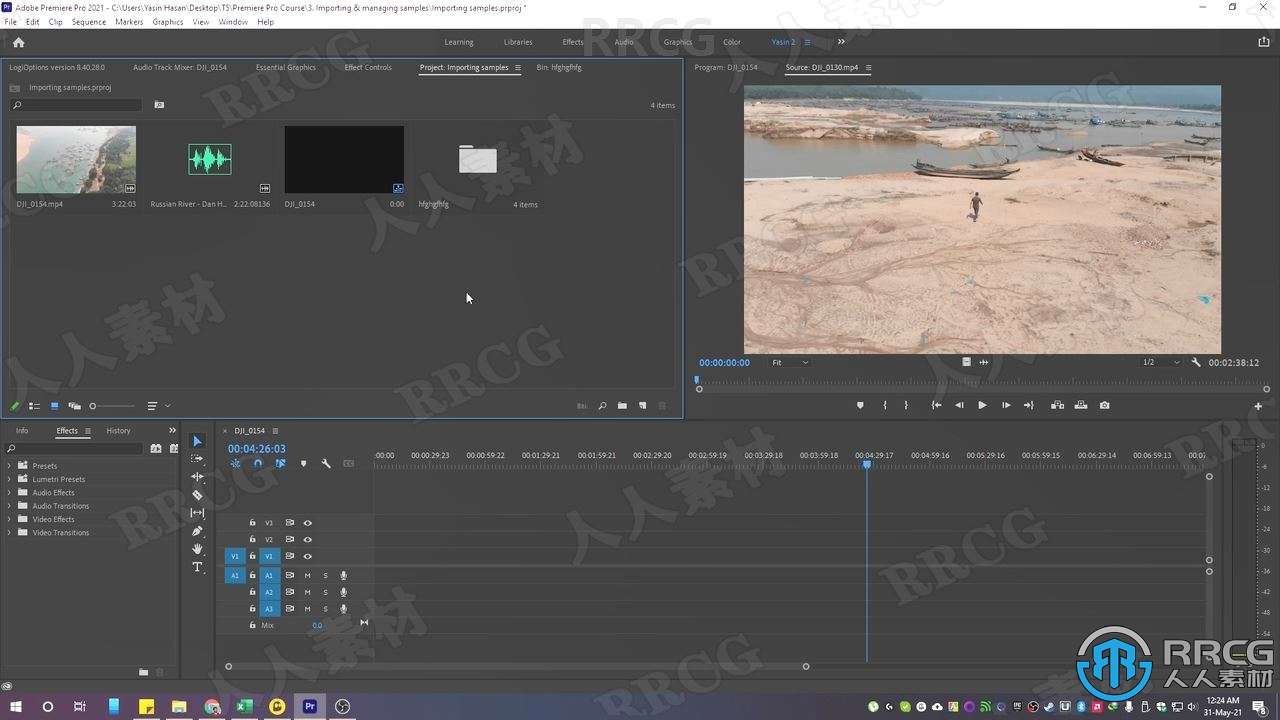Open the Markers menu
This screenshot has height=720, width=1280.
click(x=129, y=21)
